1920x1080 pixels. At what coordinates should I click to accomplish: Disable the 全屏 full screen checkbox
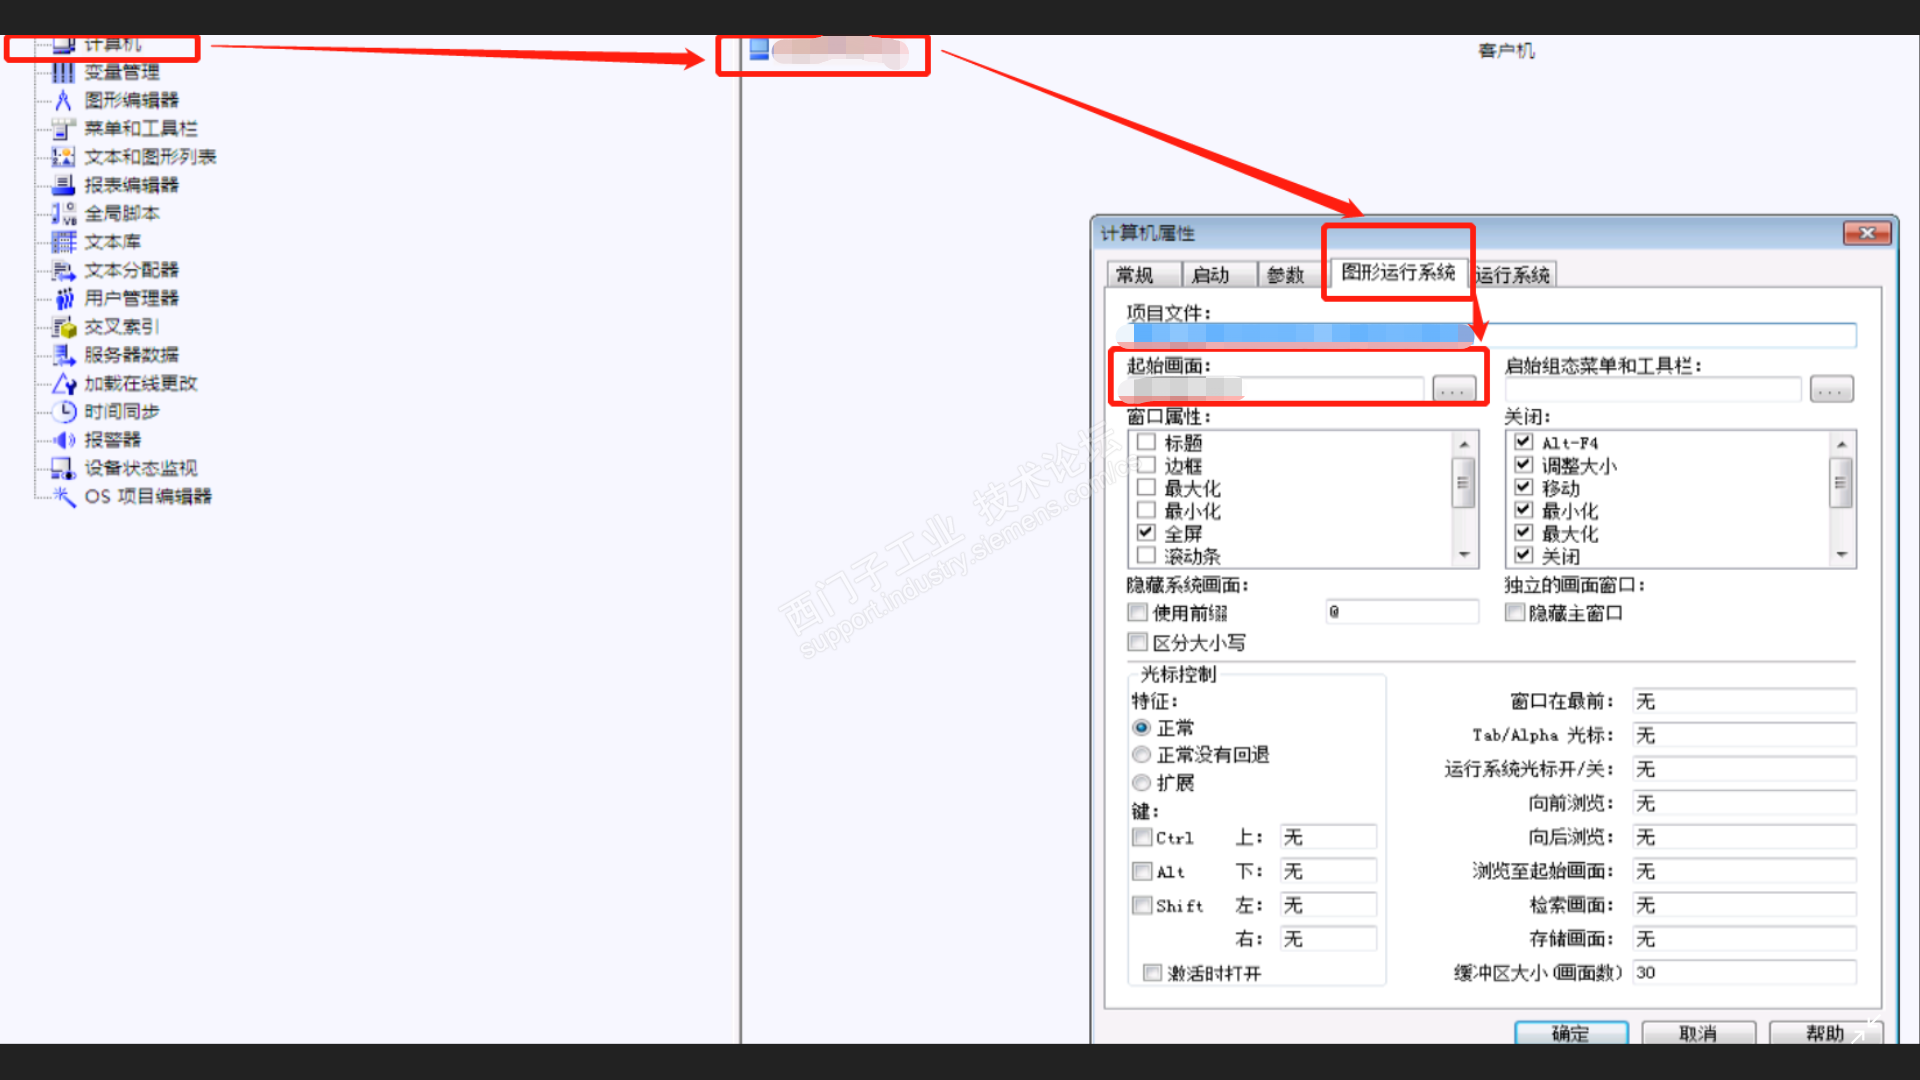[x=1146, y=533]
